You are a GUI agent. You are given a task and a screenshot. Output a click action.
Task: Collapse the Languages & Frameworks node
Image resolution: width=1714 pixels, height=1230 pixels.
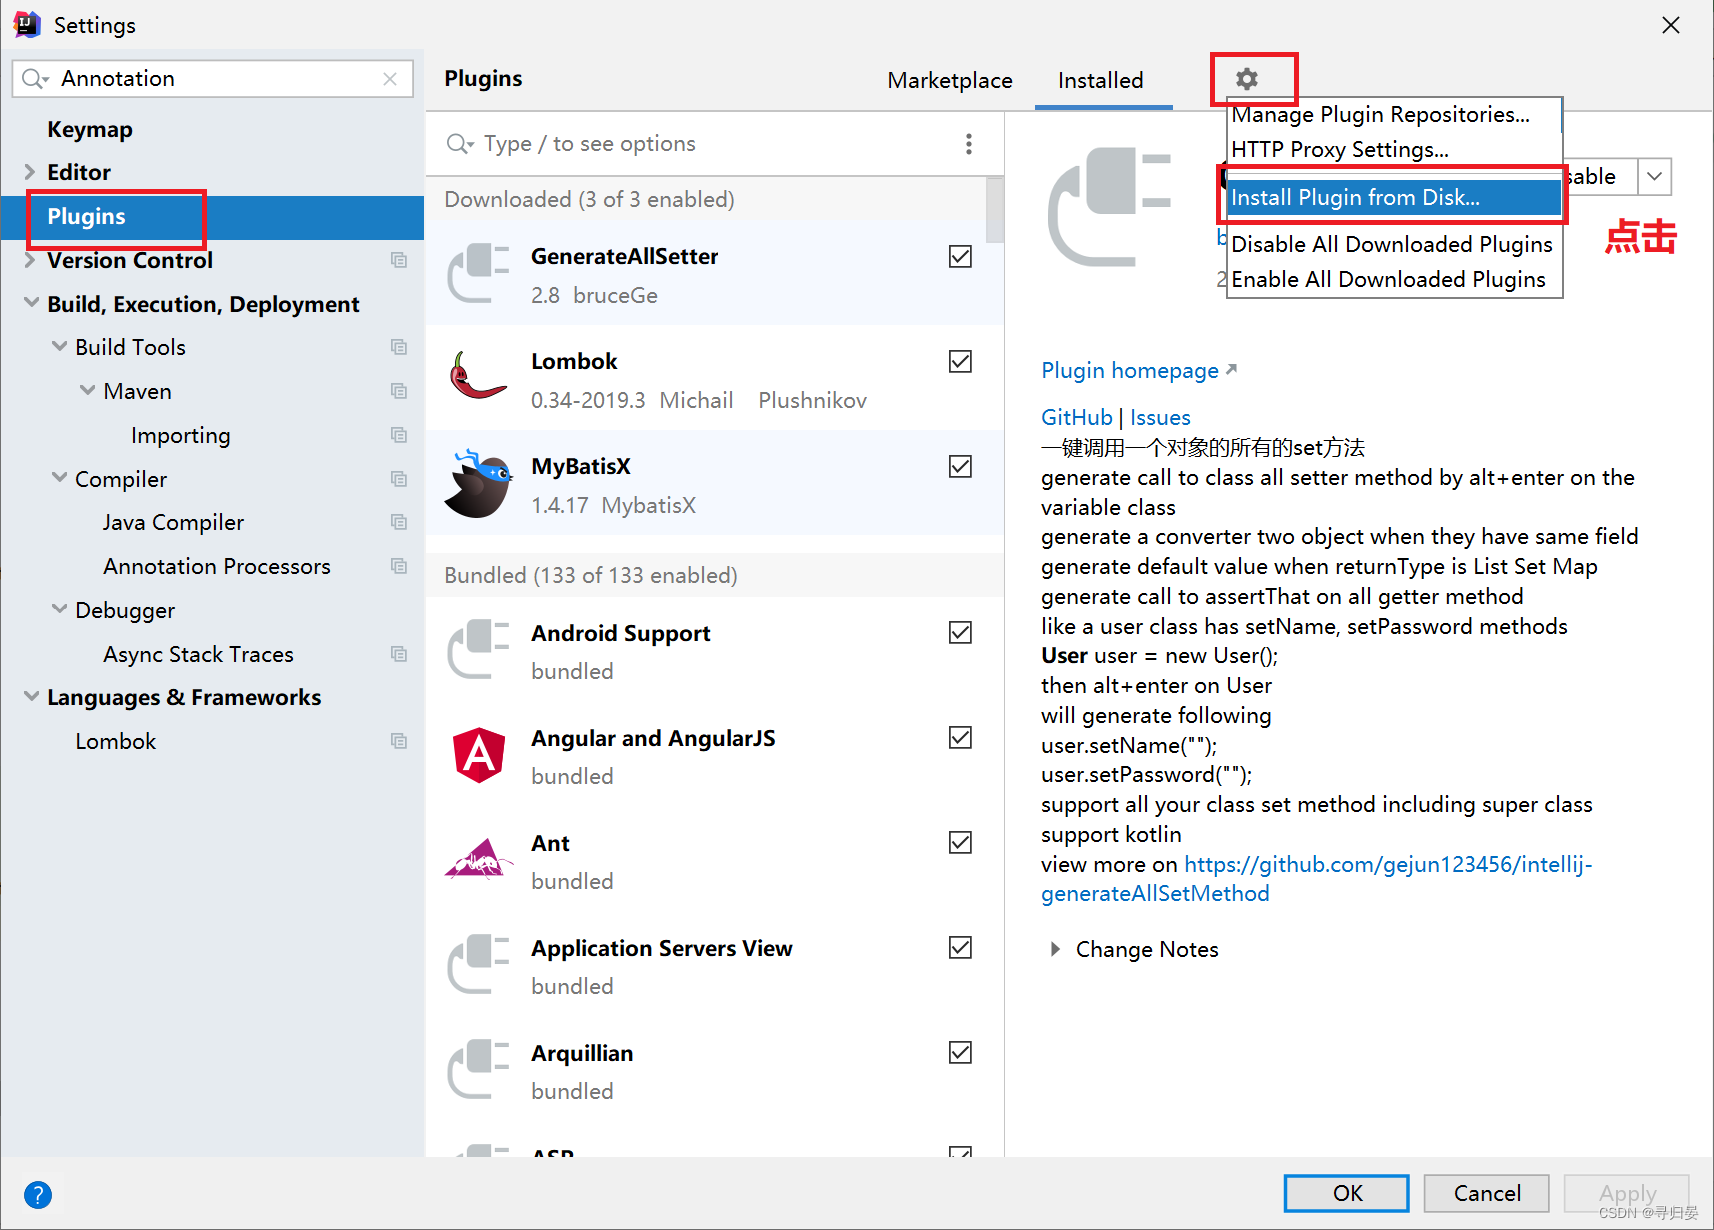coord(31,697)
